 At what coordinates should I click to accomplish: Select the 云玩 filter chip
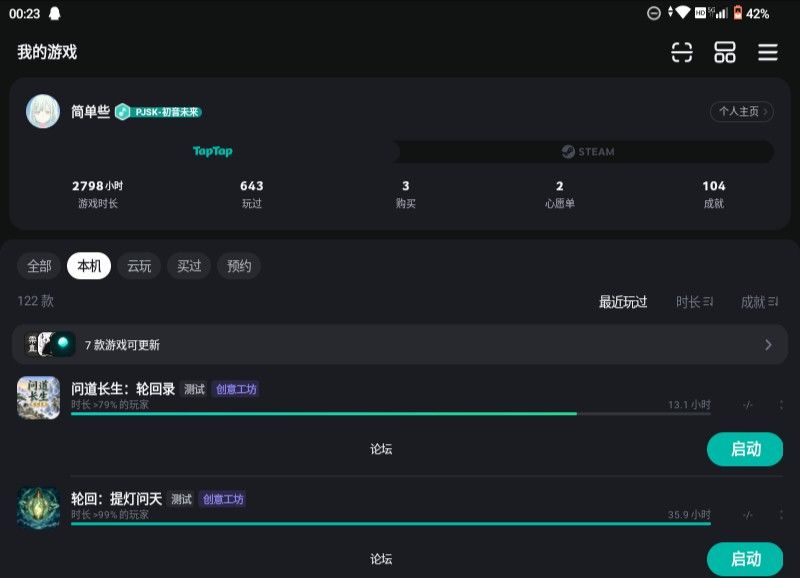(x=139, y=266)
